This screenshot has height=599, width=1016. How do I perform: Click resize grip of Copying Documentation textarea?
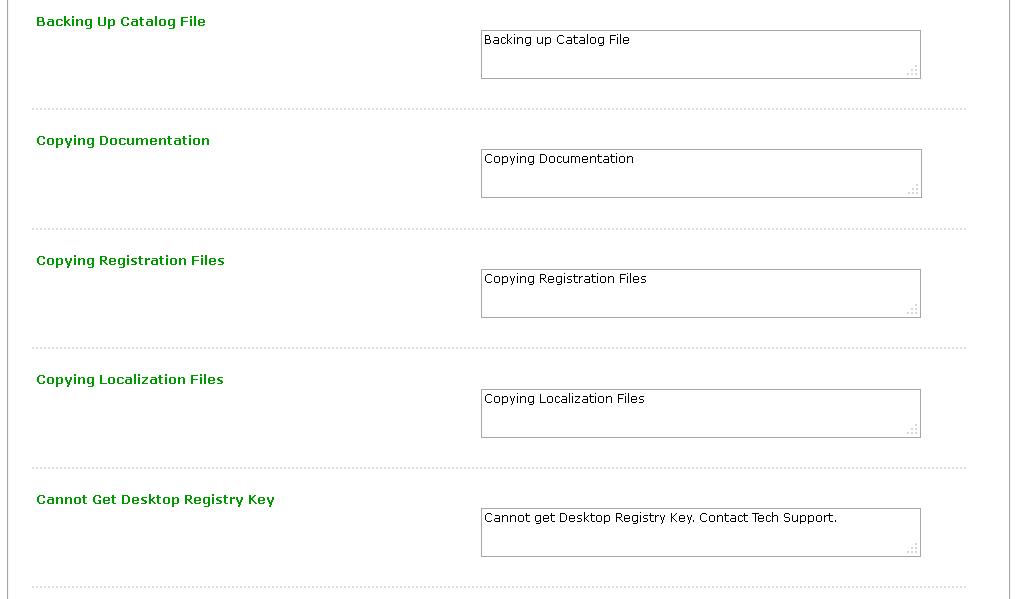coord(914,190)
